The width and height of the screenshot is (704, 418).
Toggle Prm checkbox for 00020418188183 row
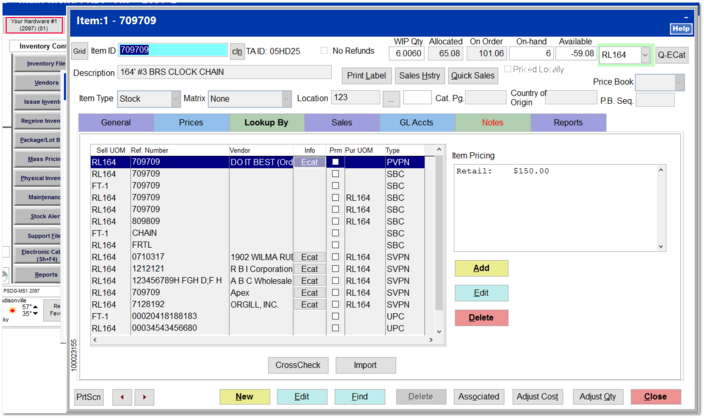pos(335,316)
